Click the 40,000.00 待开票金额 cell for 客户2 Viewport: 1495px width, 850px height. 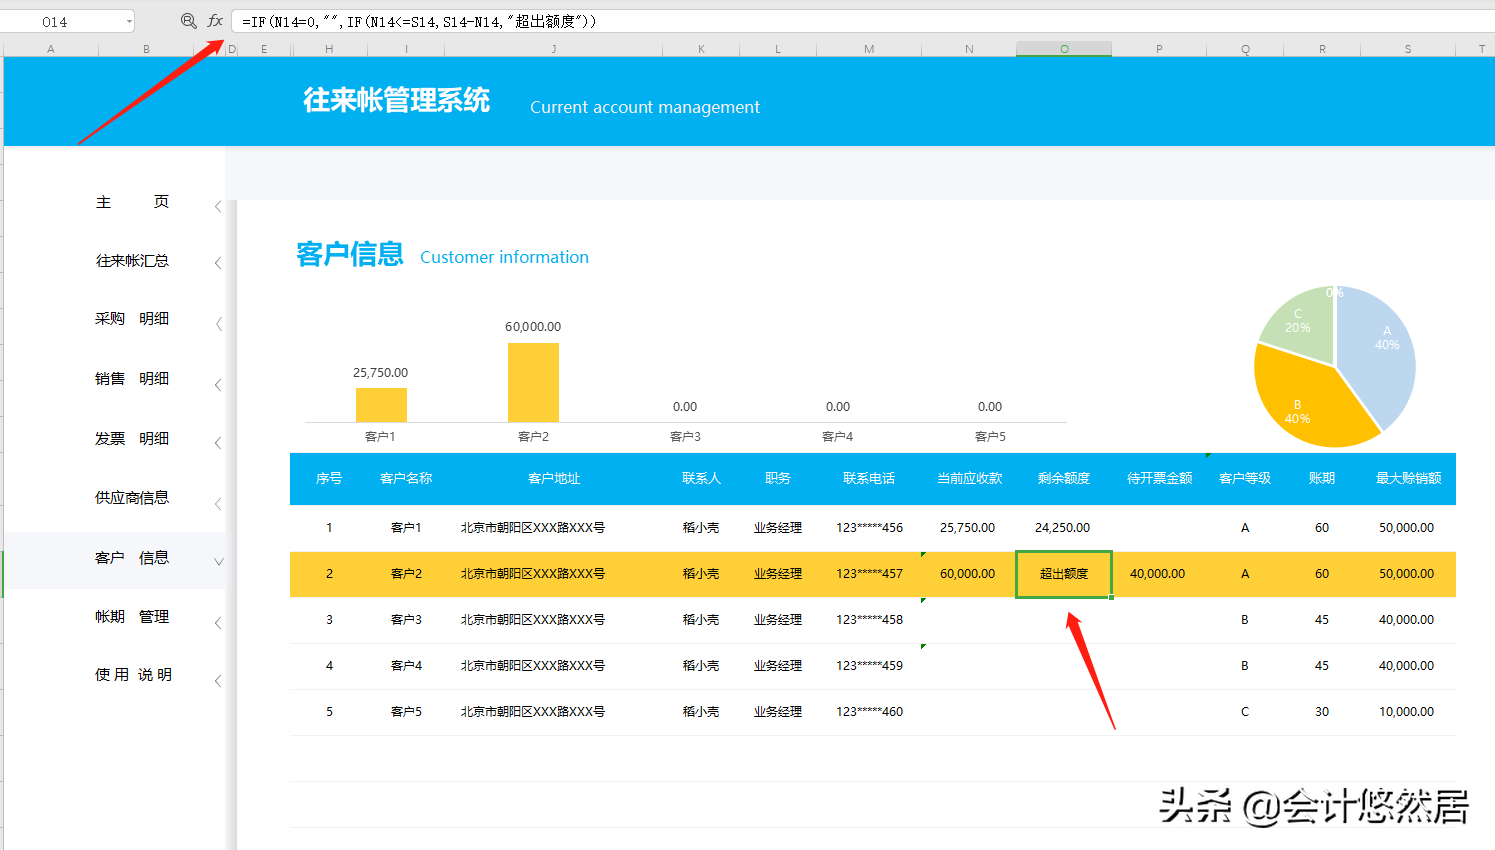1158,574
